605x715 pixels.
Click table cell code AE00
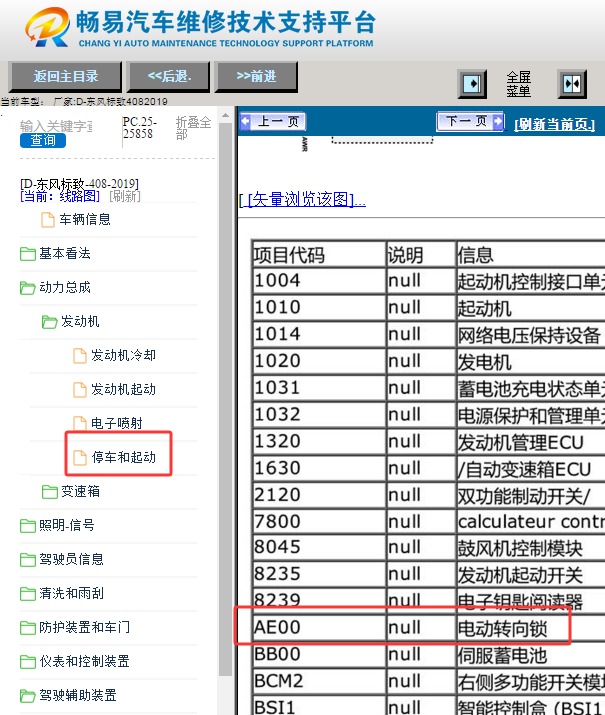coord(319,627)
